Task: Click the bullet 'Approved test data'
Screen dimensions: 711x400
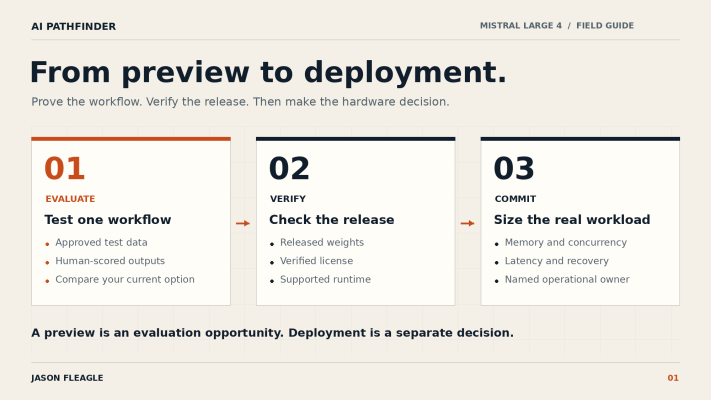Action: (101, 243)
